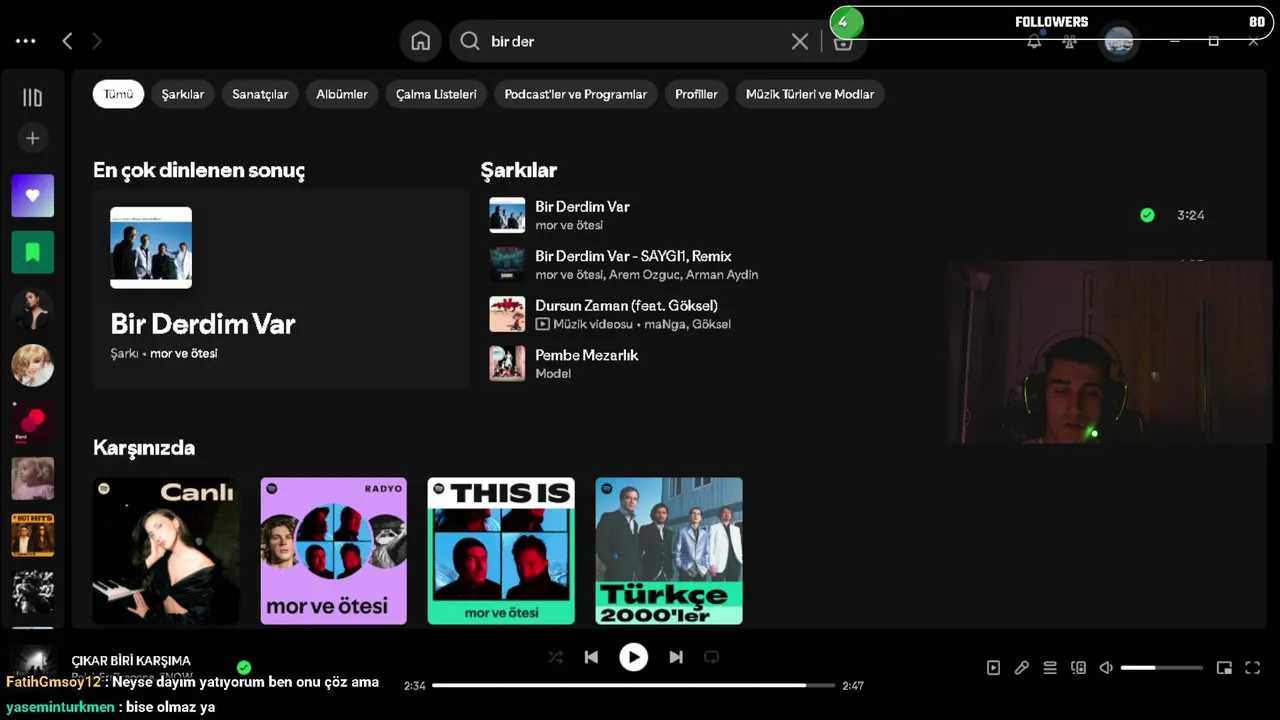Screen dimensions: 1280x720
Task: Open the Browse icon beside the search bar
Action: 843,42
